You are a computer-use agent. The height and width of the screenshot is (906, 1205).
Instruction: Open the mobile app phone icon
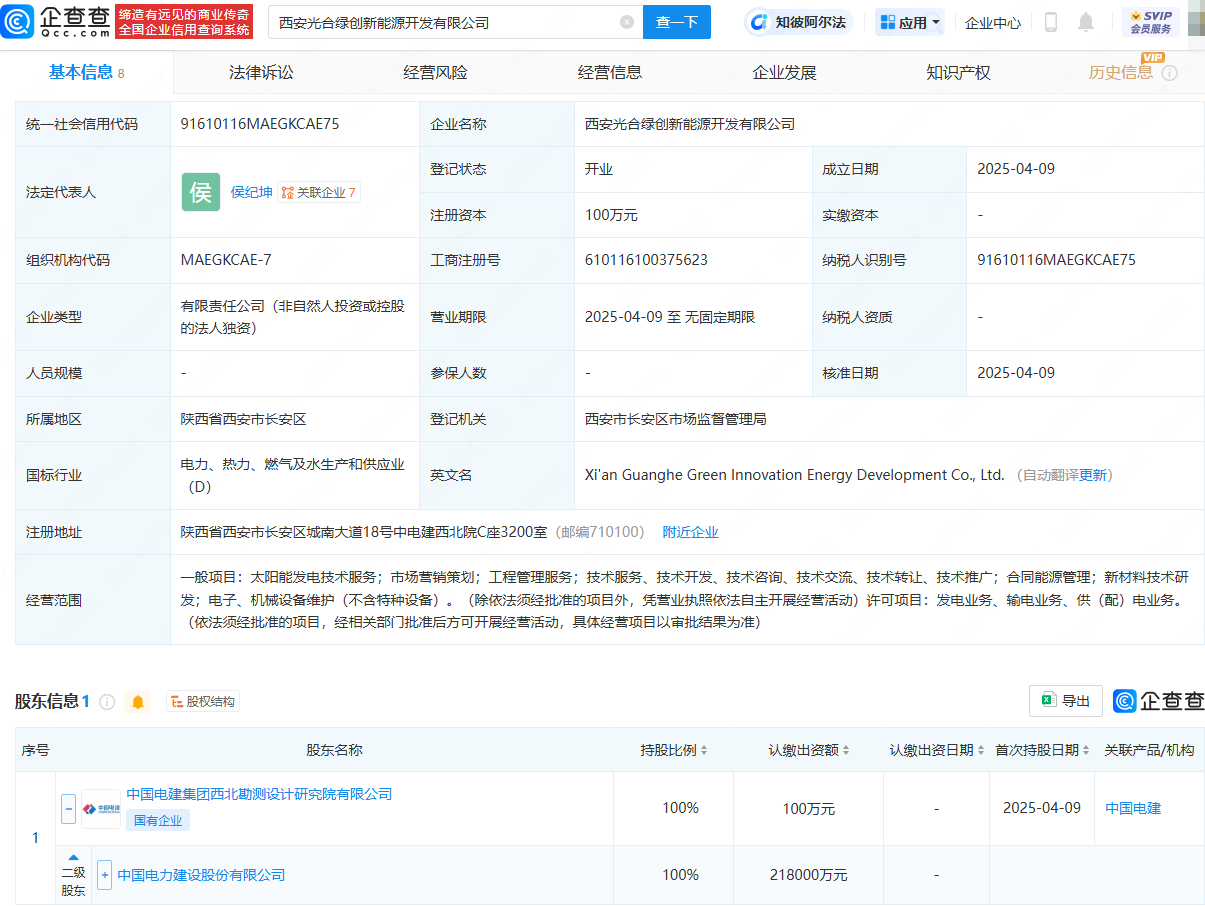pyautogui.click(x=1051, y=22)
